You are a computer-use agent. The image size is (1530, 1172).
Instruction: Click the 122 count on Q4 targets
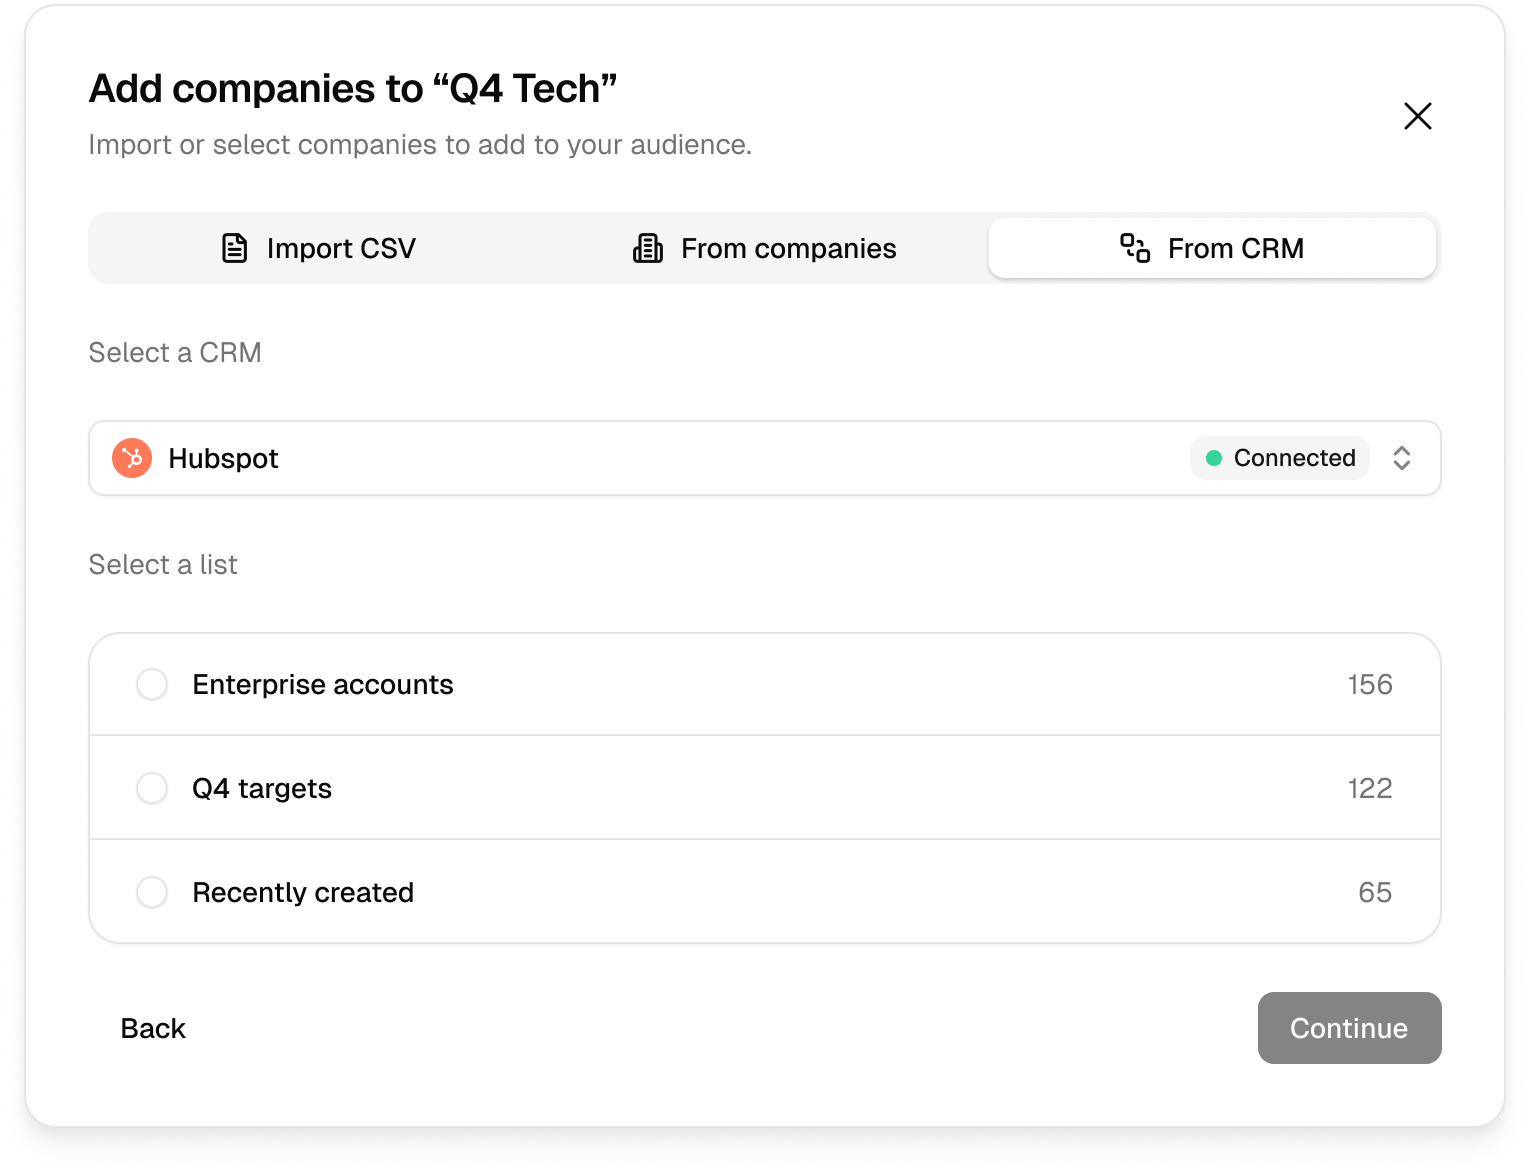point(1370,788)
